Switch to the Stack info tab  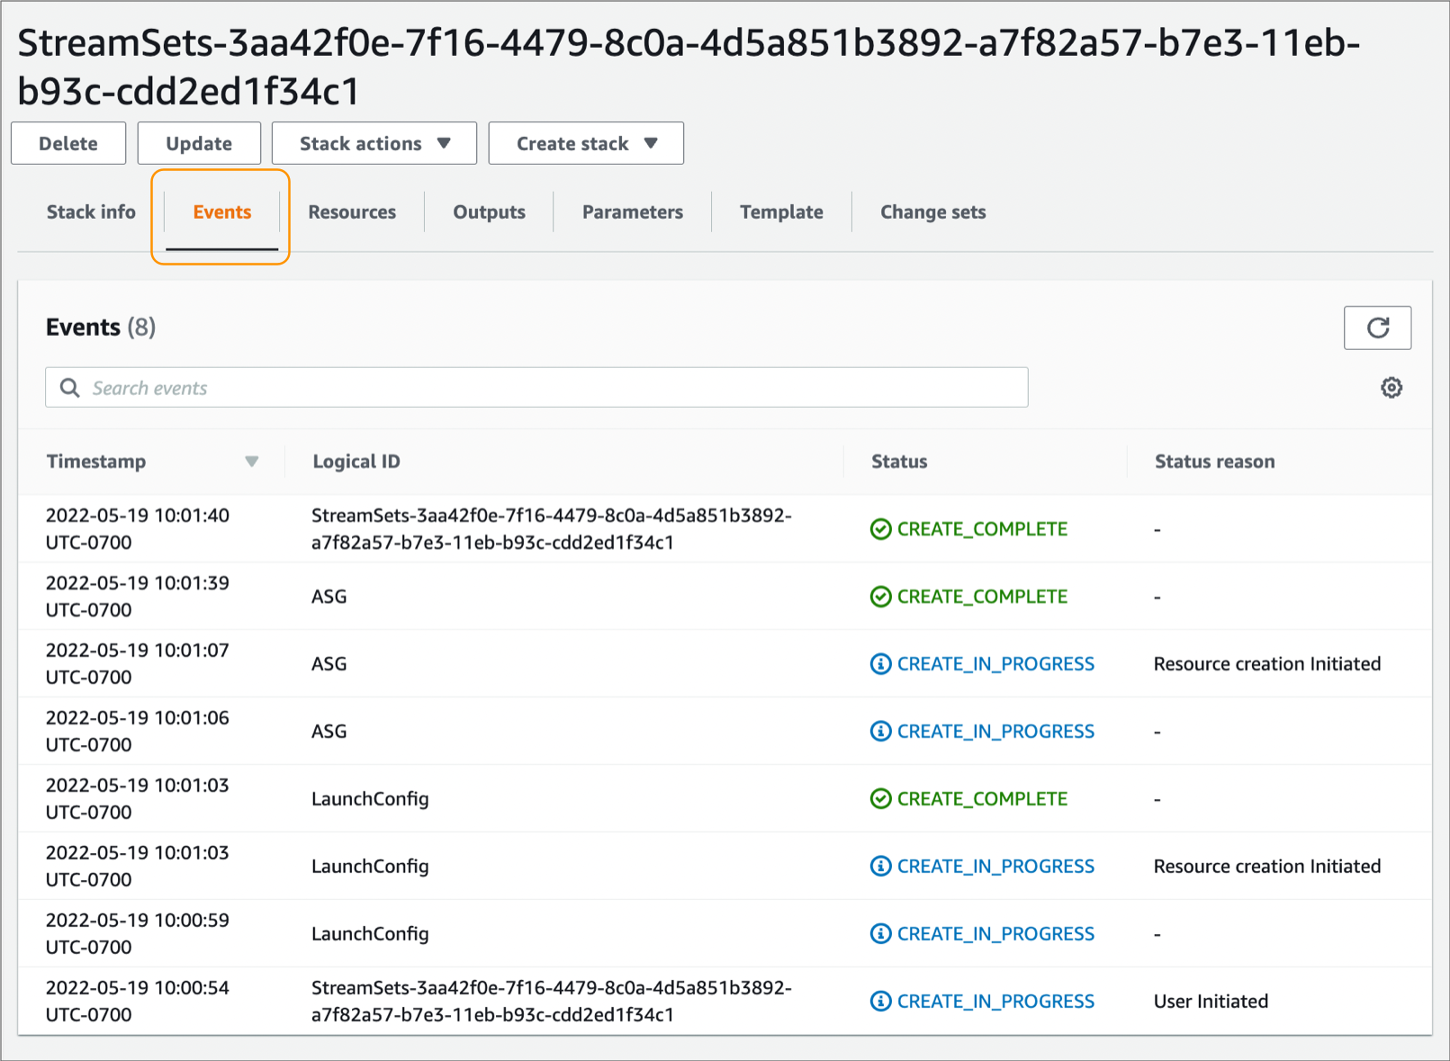[91, 211]
